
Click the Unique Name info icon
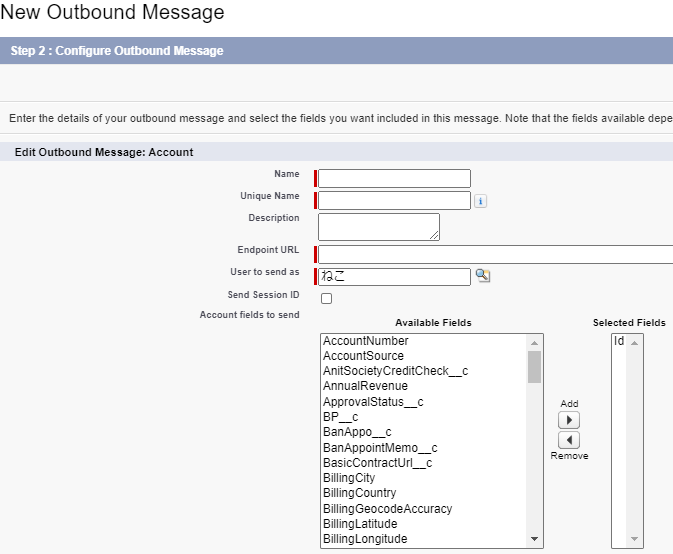(x=480, y=201)
